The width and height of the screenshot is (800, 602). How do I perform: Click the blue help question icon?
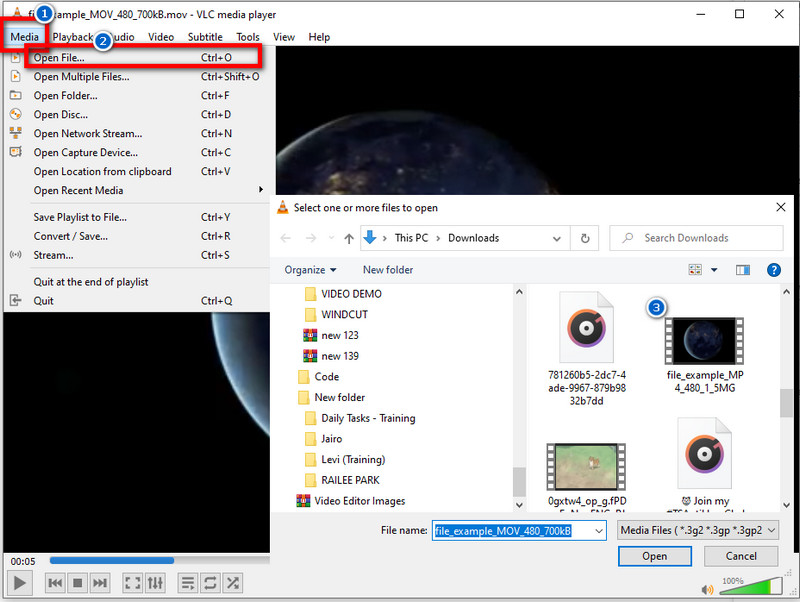pyautogui.click(x=773, y=269)
